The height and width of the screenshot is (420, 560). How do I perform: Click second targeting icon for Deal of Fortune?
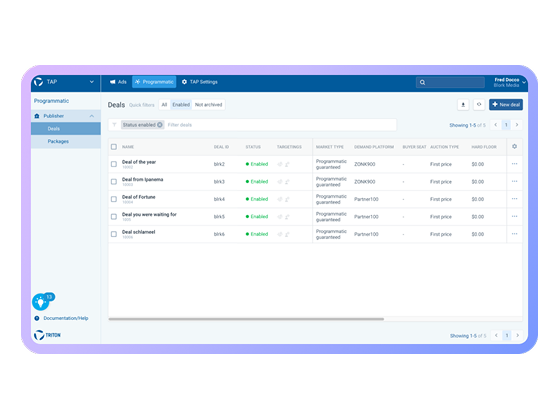point(287,199)
